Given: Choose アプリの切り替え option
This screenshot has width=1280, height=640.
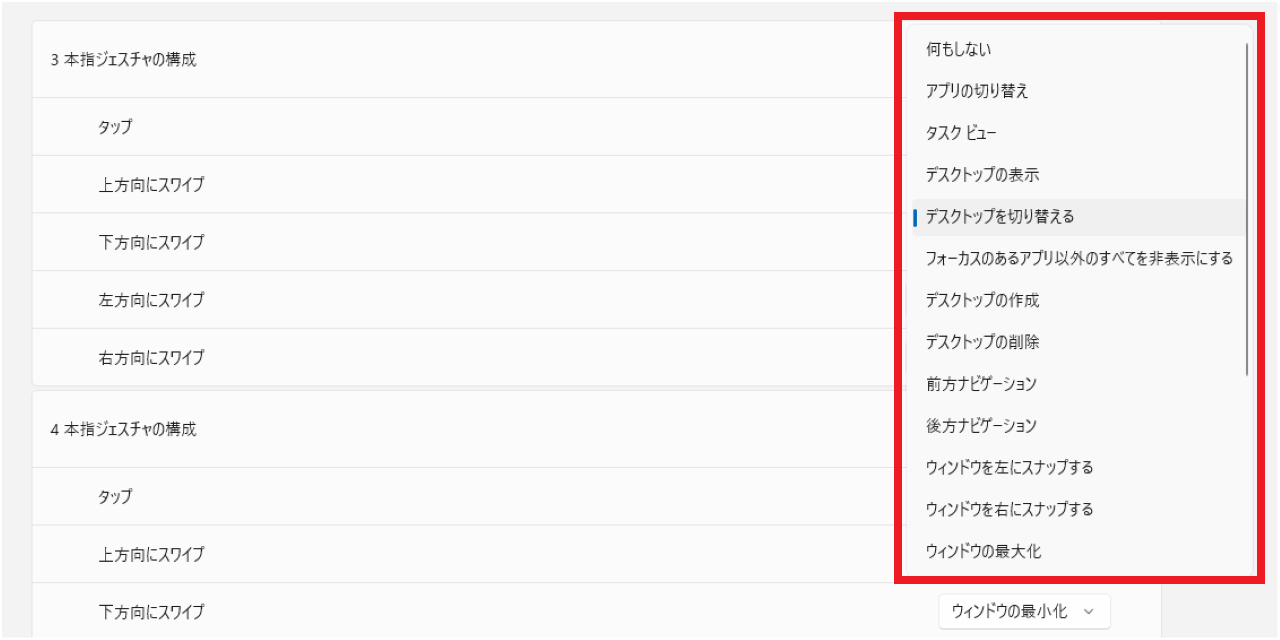Looking at the screenshot, I should 977,91.
